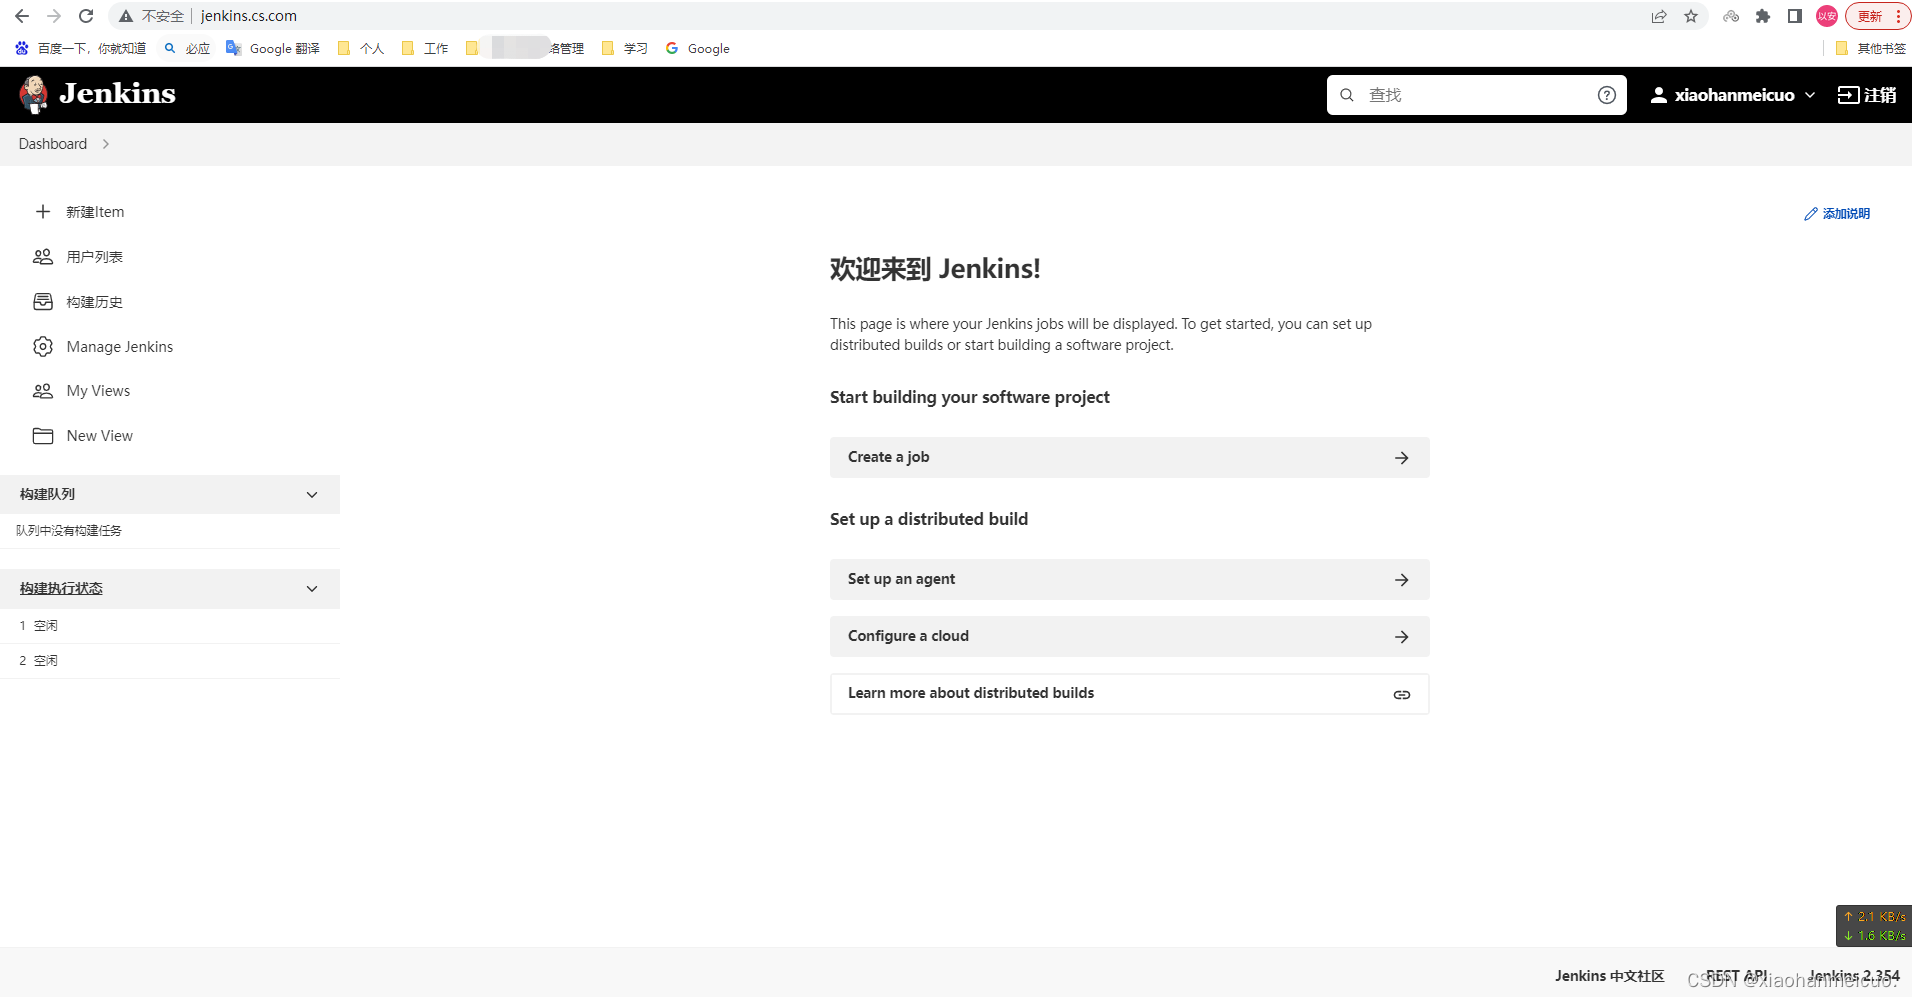Open New View in the sidebar
This screenshot has height=997, width=1912.
[100, 436]
